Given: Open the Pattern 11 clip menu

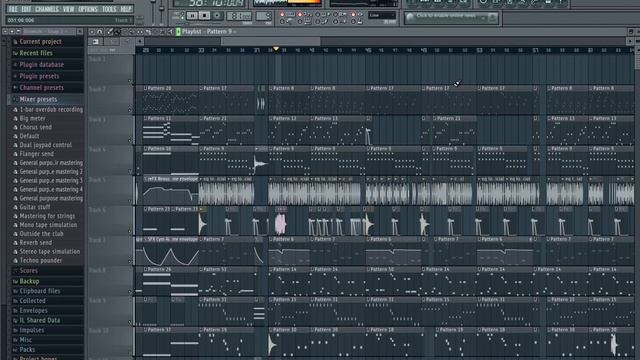Looking at the screenshot, I should click(145, 118).
